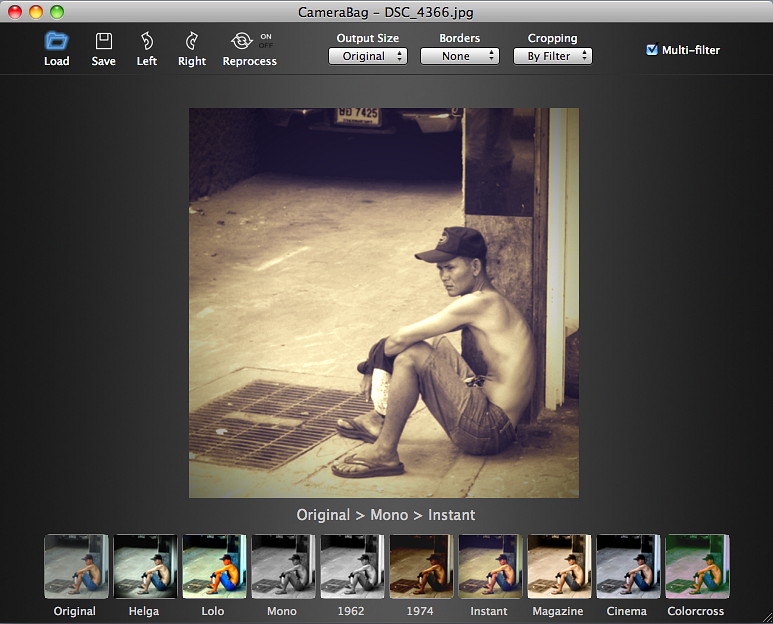Toggle the Reprocess ON/OFF switch

(x=266, y=41)
